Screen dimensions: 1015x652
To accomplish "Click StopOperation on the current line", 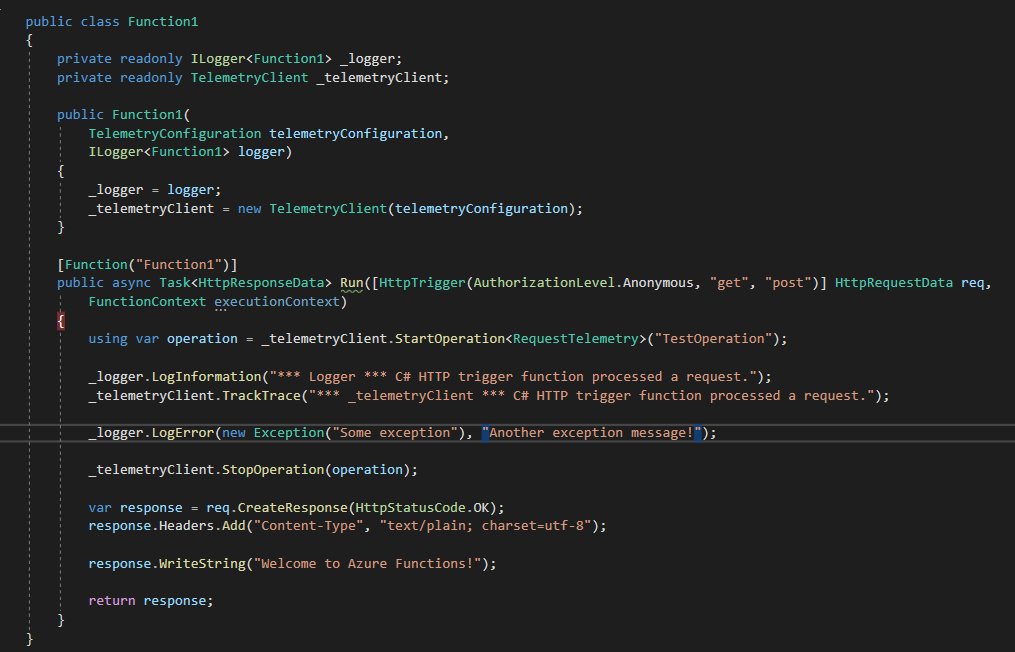I will pyautogui.click(x=275, y=469).
